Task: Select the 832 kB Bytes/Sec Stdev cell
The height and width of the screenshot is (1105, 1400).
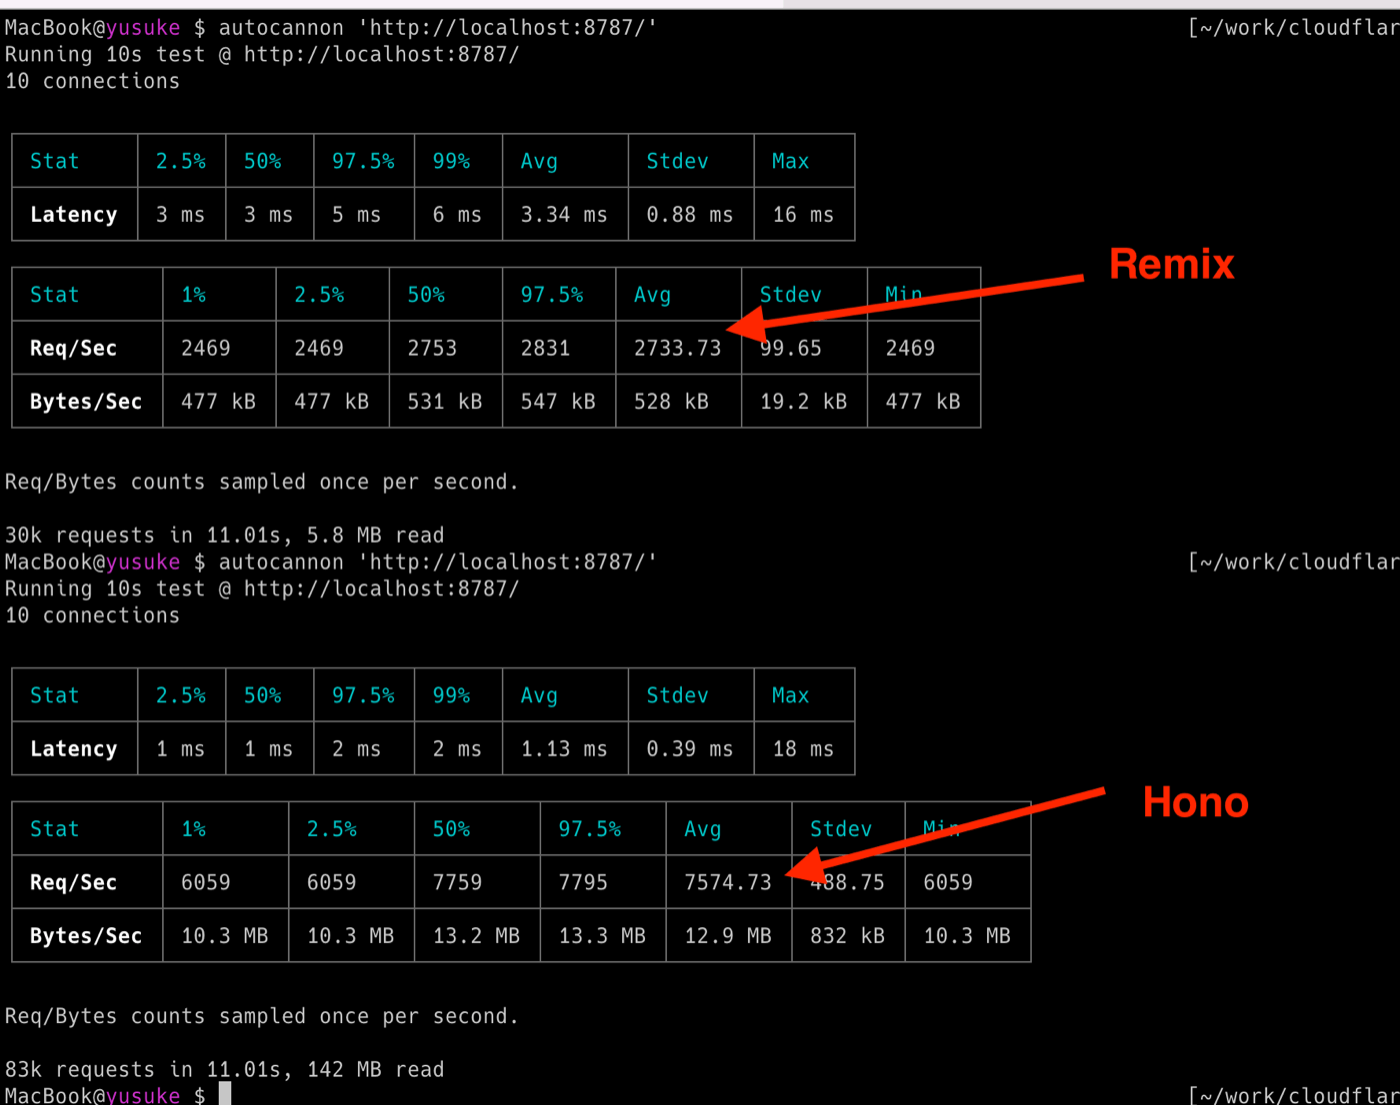Action: [848, 935]
